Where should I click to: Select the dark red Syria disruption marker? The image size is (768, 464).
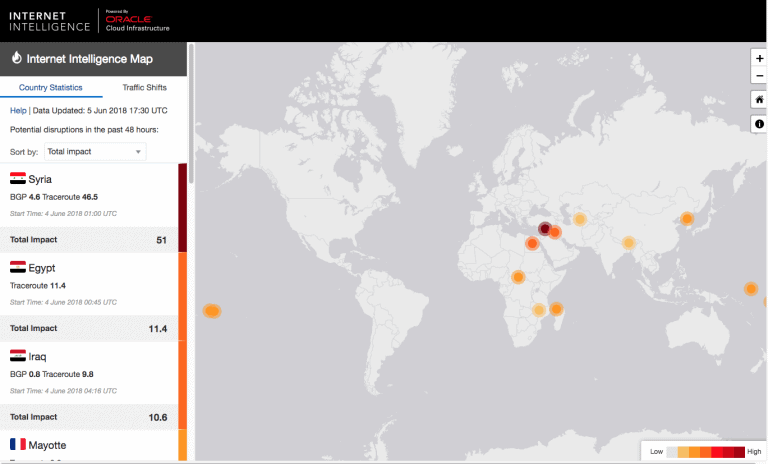coord(545,228)
